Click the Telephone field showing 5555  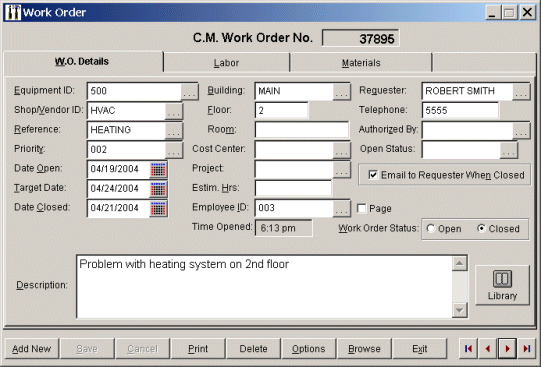pos(460,111)
